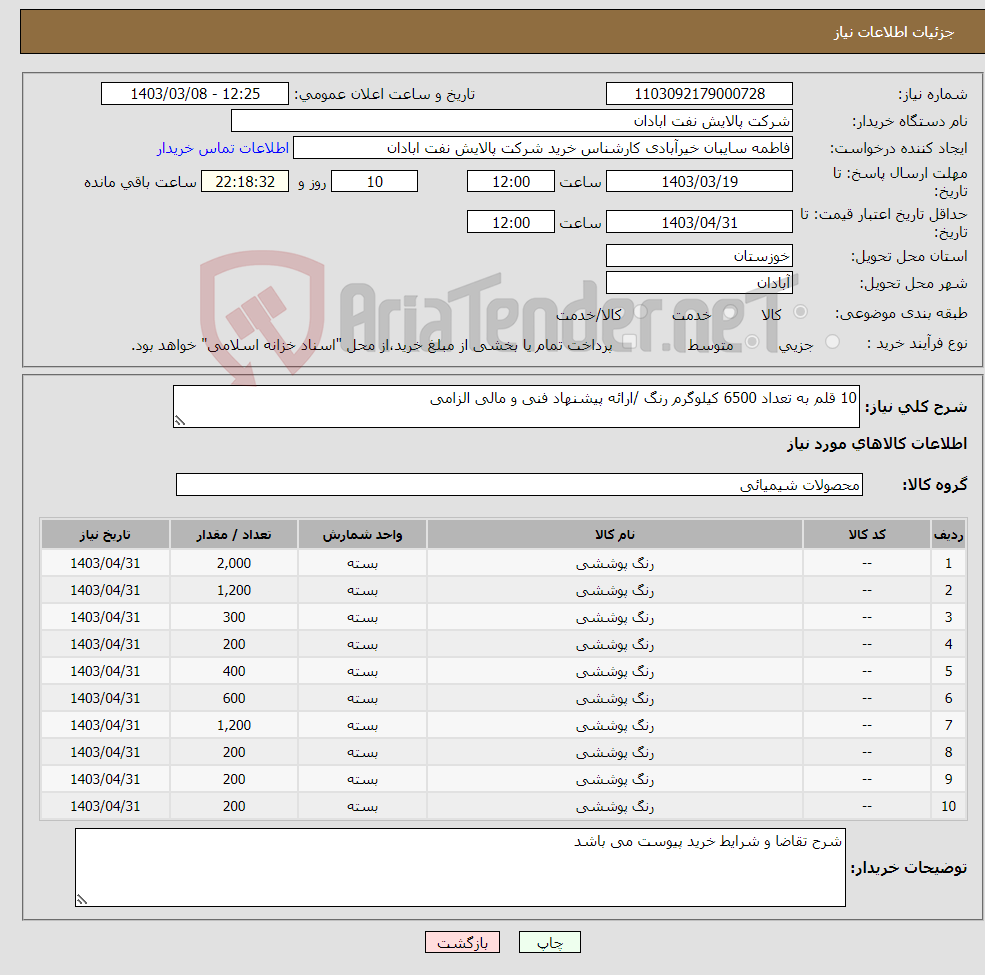This screenshot has height=975, width=985.
Task: Click the province field خوزستان
Action: [x=699, y=256]
